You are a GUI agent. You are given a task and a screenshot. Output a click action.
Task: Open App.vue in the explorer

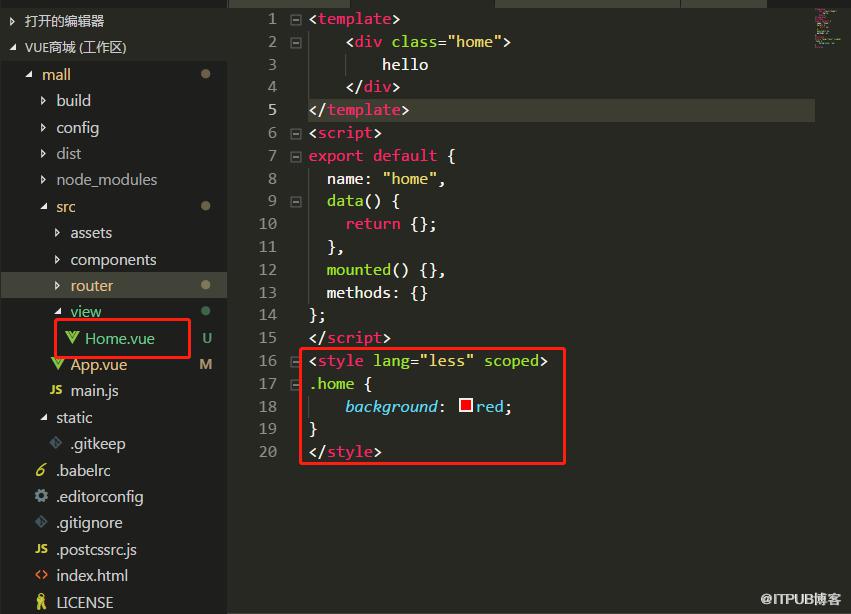pos(99,365)
